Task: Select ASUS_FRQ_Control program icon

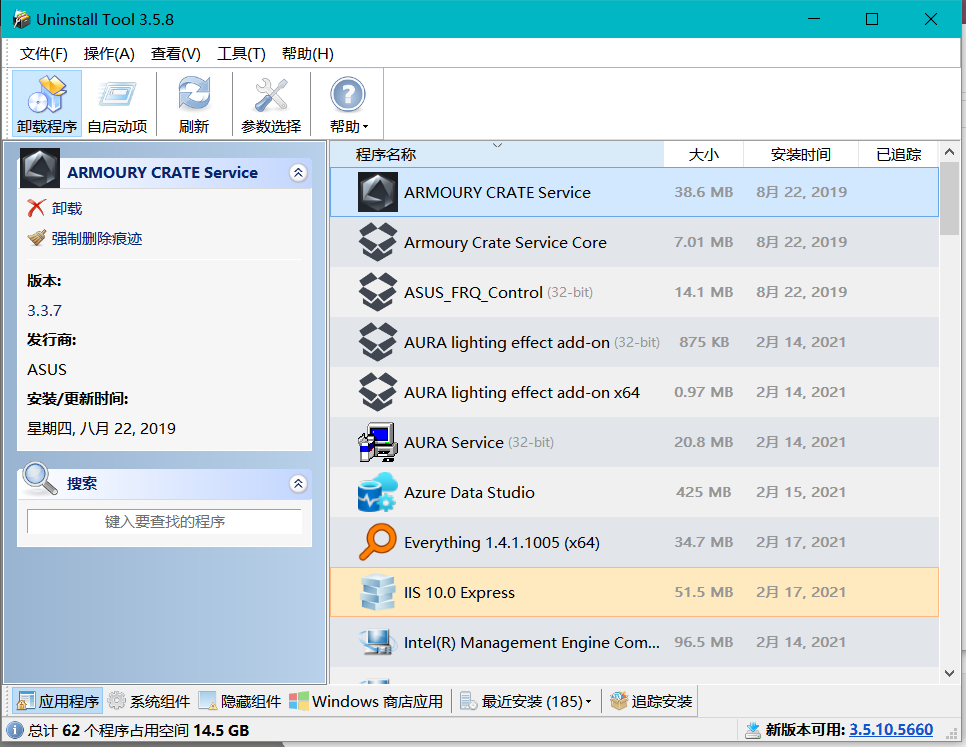Action: (378, 292)
